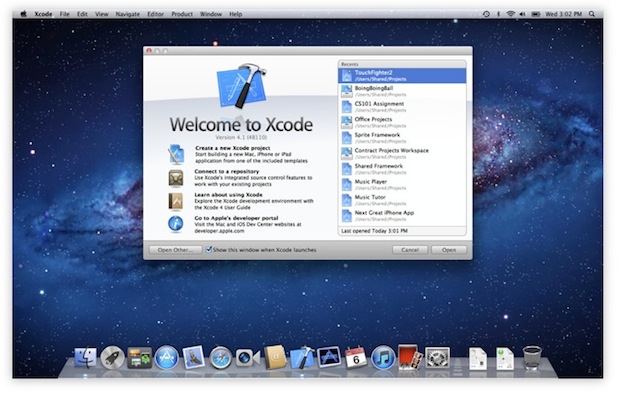The image size is (620, 394).
Task: Select Music Player recent project
Action: (402, 184)
